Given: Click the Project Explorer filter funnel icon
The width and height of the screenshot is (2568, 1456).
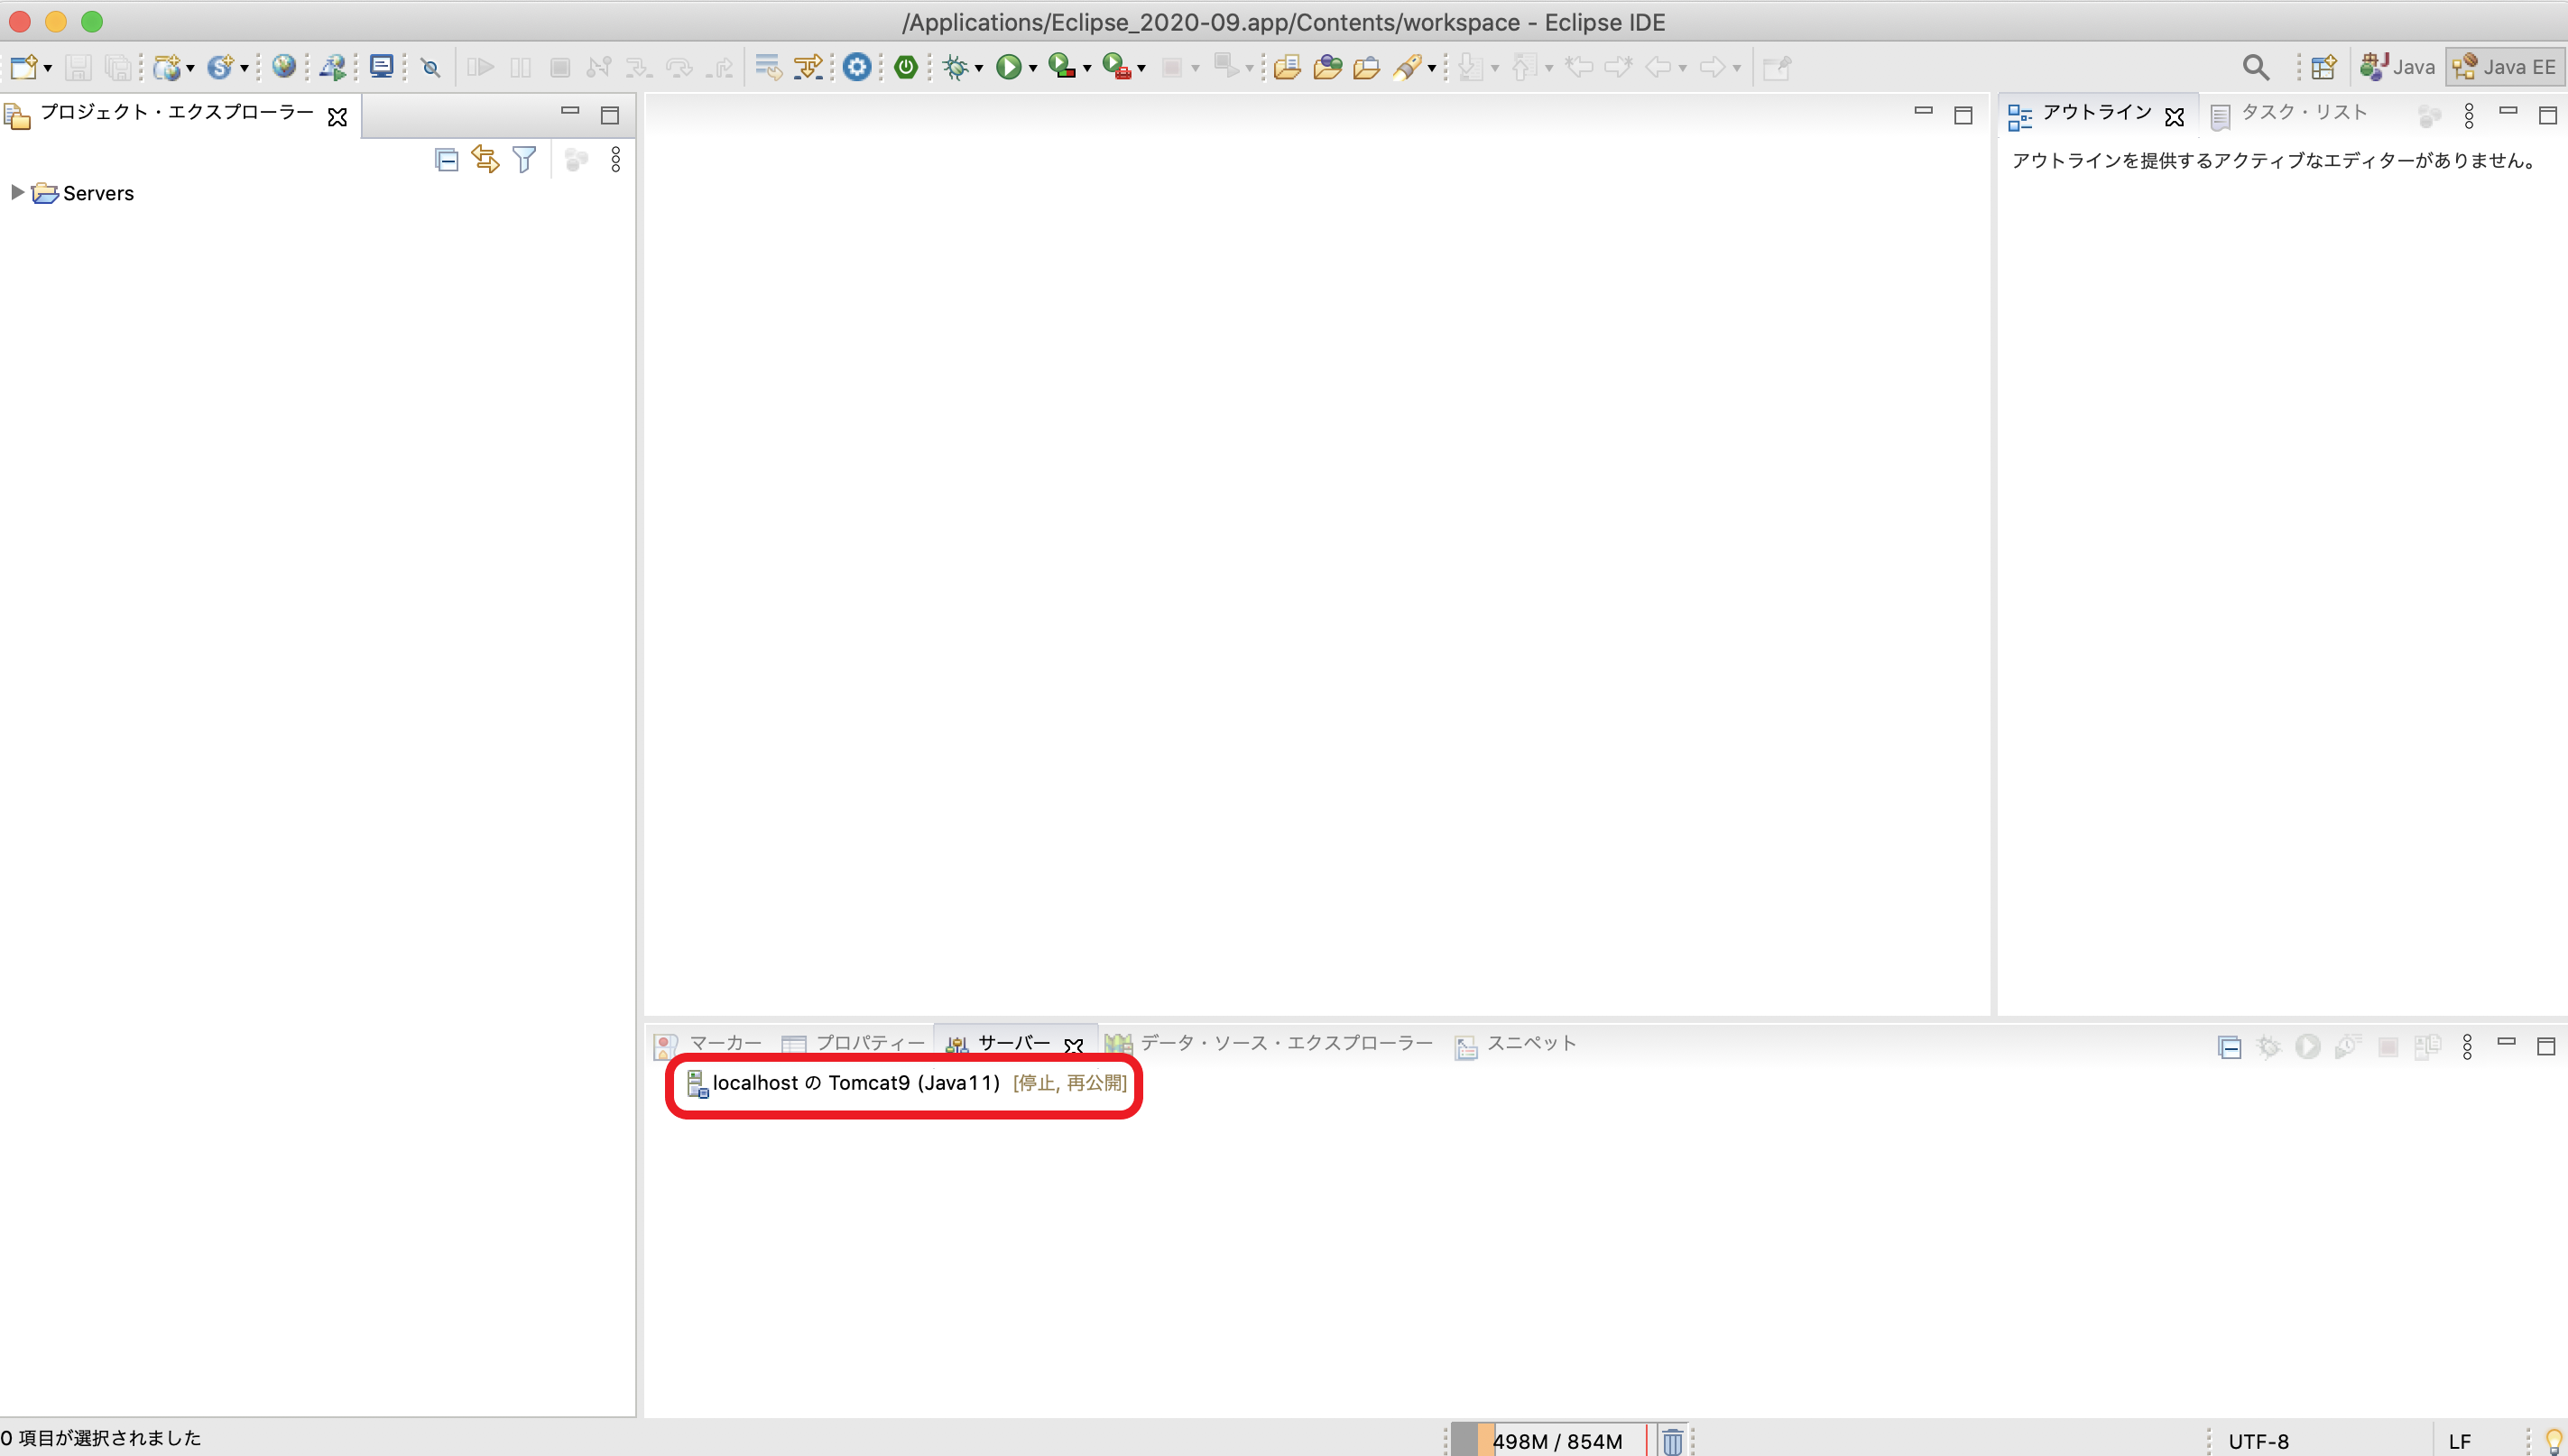Looking at the screenshot, I should tap(524, 160).
